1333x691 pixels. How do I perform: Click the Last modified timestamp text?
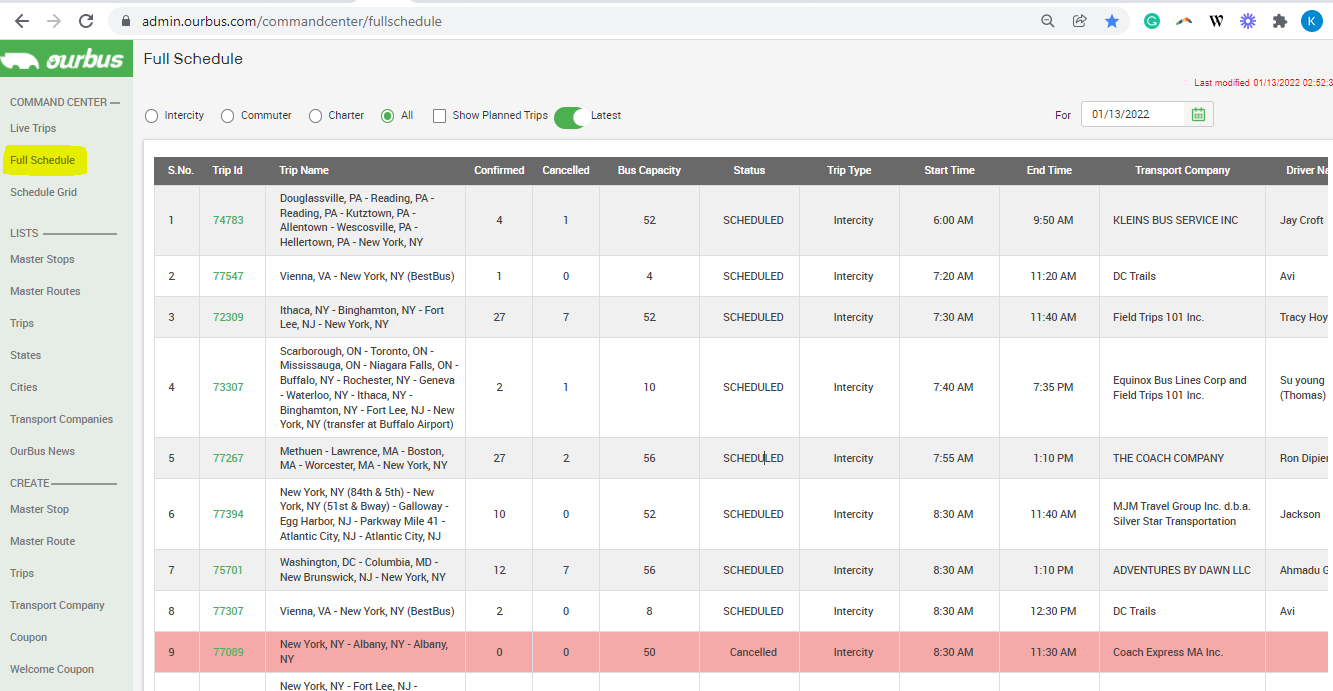(1263, 83)
